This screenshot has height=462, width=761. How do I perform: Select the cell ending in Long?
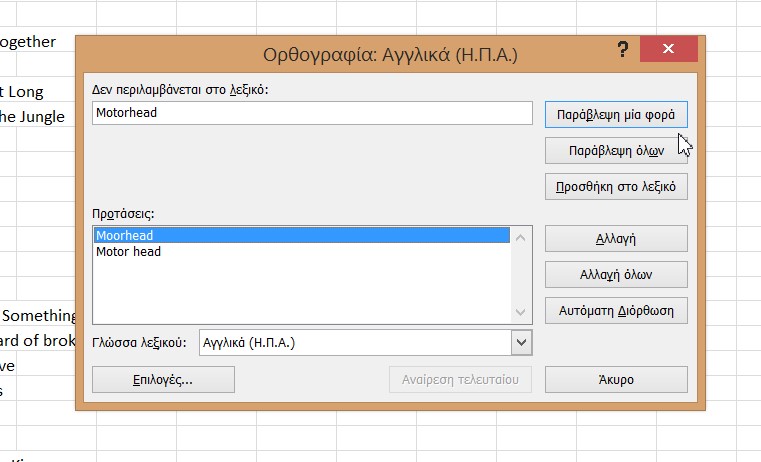pos(30,92)
